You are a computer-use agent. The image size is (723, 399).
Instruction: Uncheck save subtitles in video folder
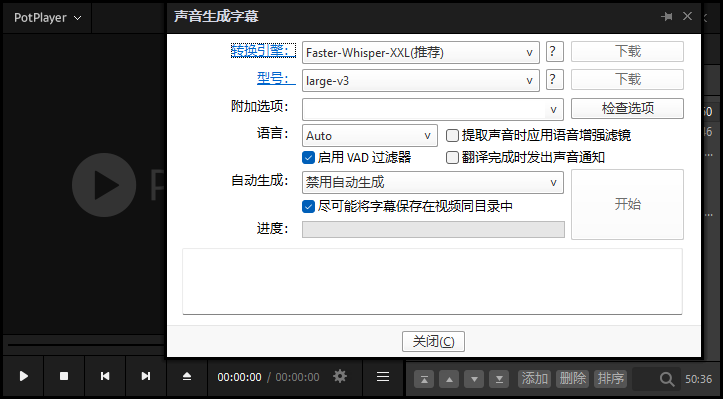(308, 206)
